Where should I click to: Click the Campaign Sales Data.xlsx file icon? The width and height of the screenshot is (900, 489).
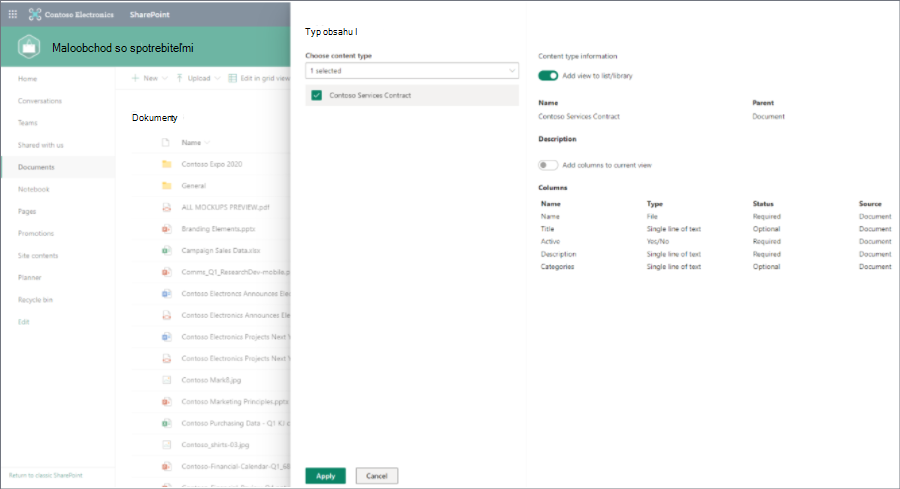click(x=166, y=250)
